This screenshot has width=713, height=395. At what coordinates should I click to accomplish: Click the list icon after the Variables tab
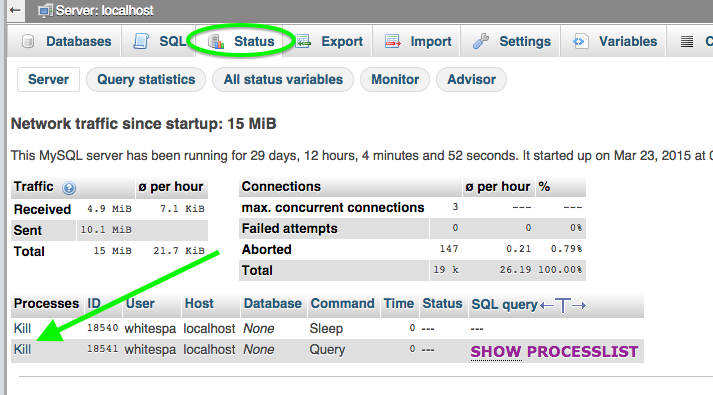(x=687, y=41)
